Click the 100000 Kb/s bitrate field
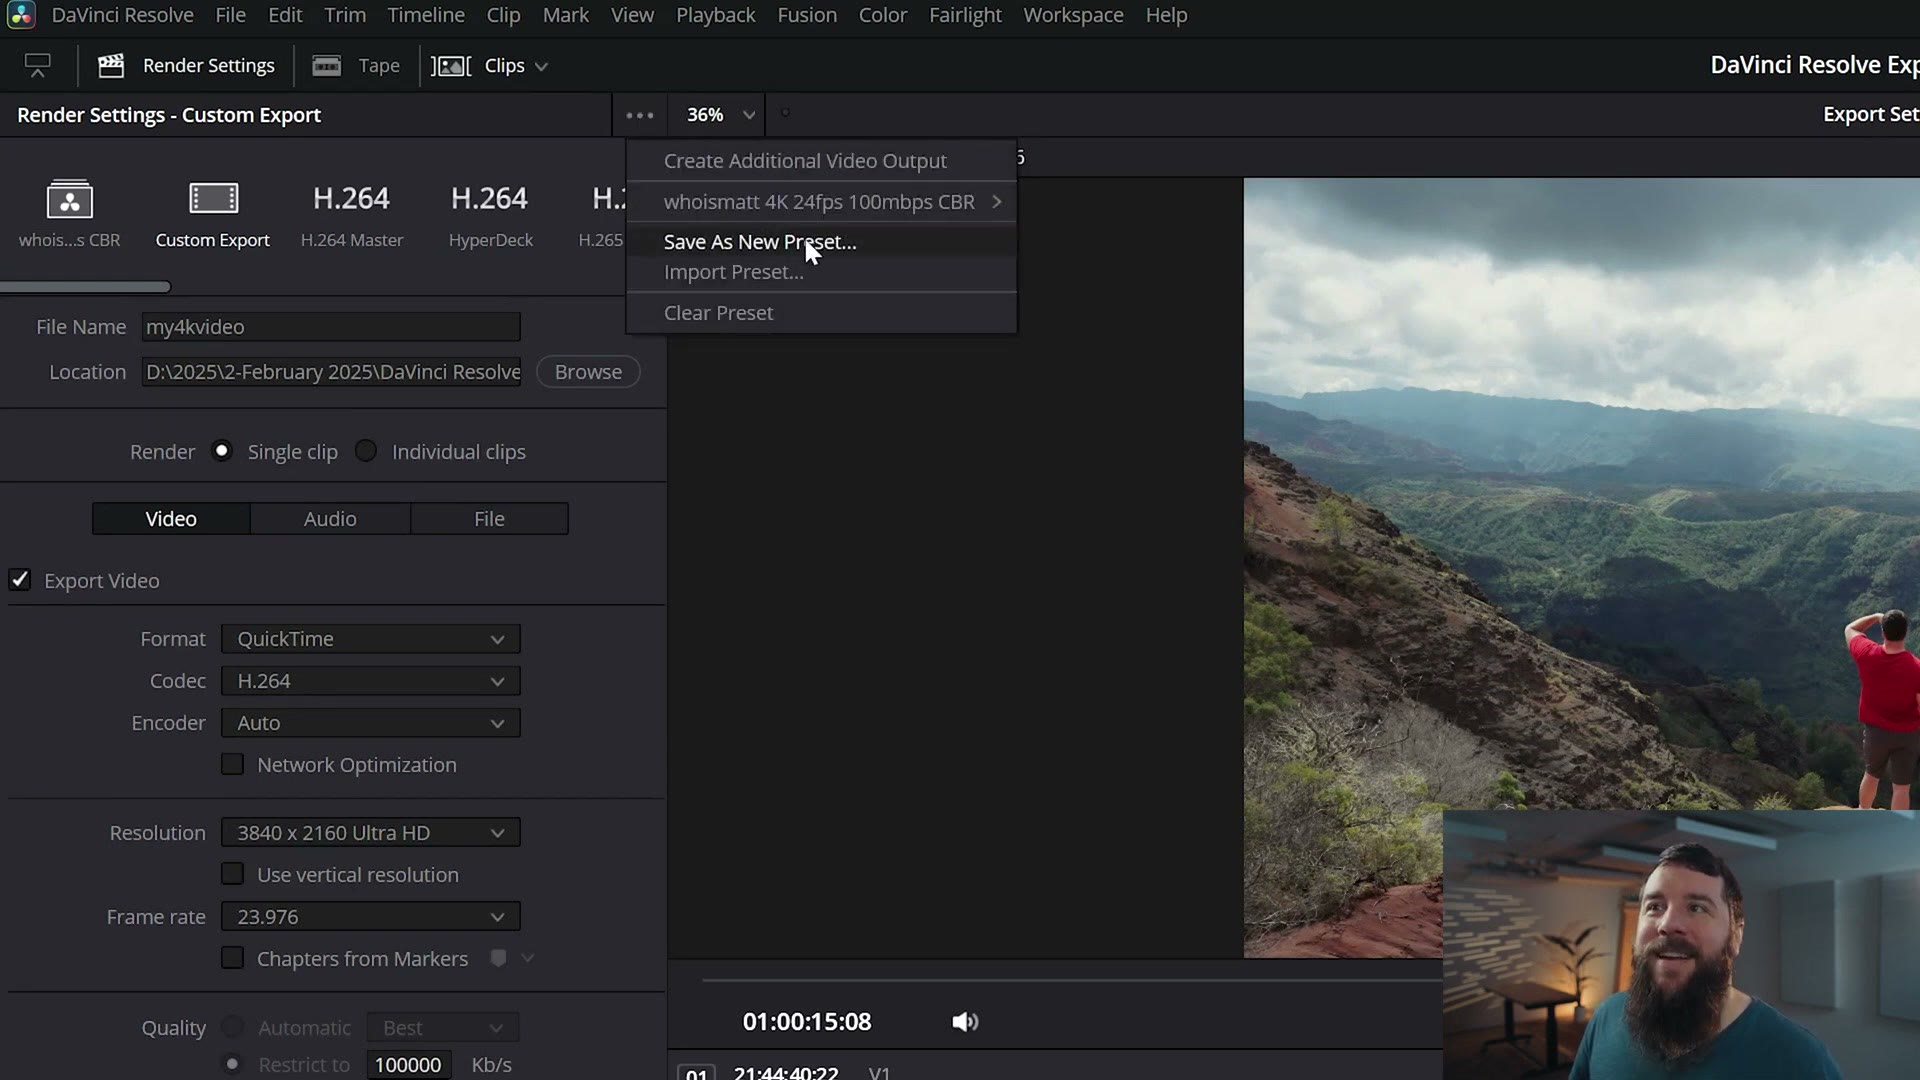 click(x=408, y=1065)
